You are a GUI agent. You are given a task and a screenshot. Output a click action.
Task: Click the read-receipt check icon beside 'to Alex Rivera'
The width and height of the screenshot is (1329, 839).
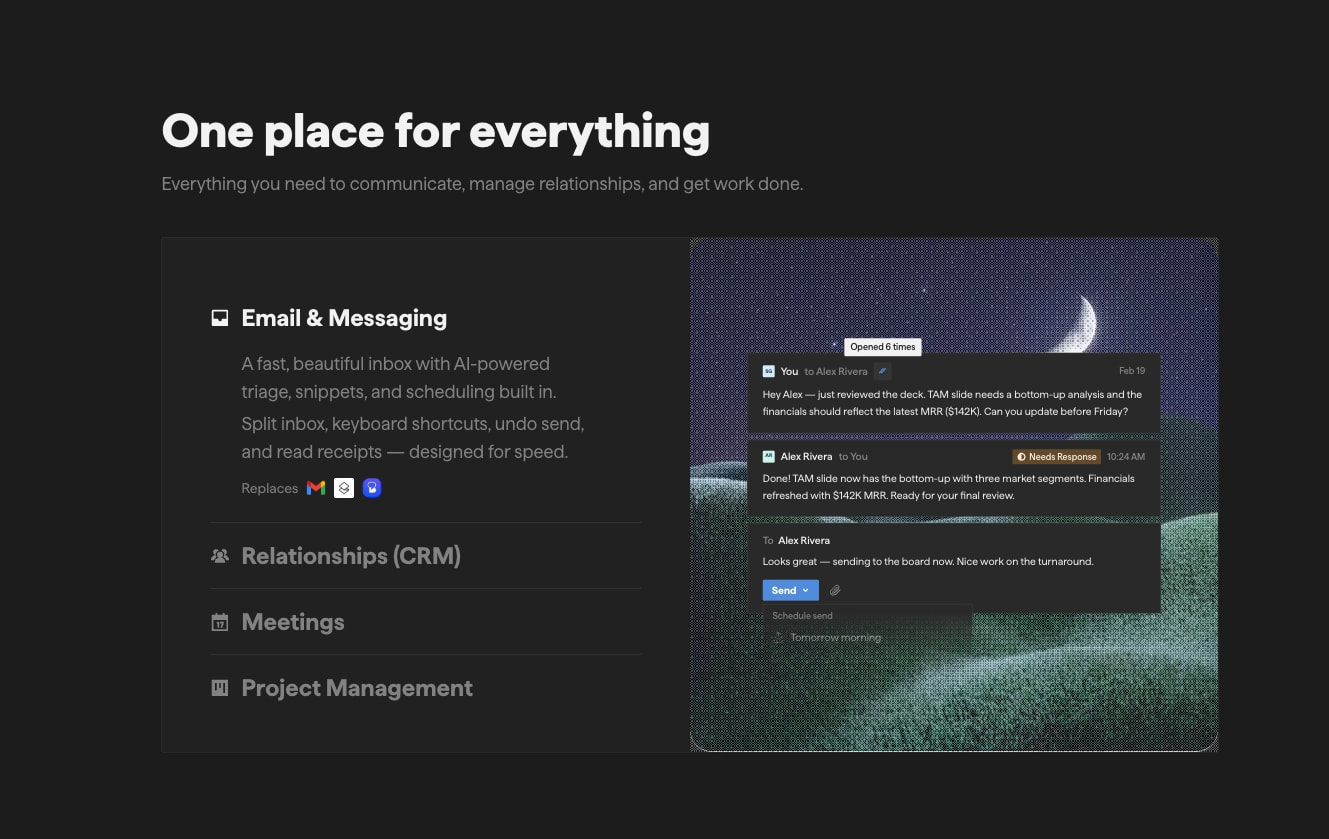882,371
